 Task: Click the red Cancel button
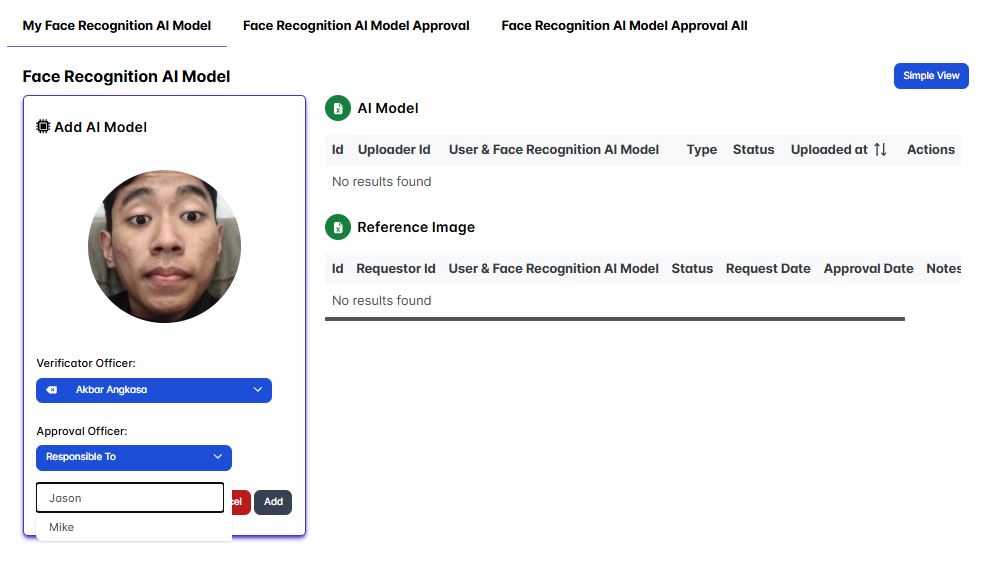240,502
